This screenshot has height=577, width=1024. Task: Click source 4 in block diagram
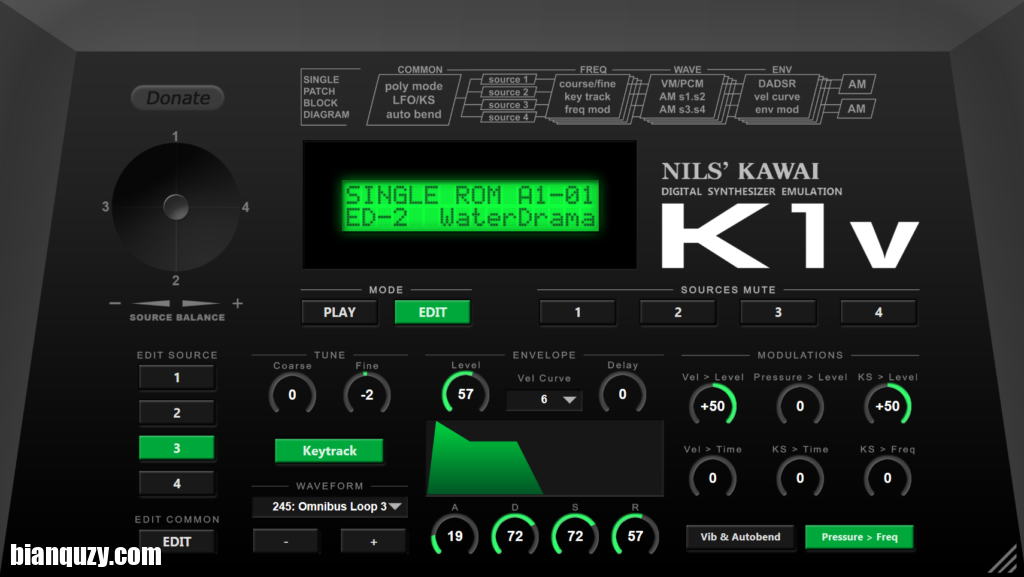[x=509, y=117]
